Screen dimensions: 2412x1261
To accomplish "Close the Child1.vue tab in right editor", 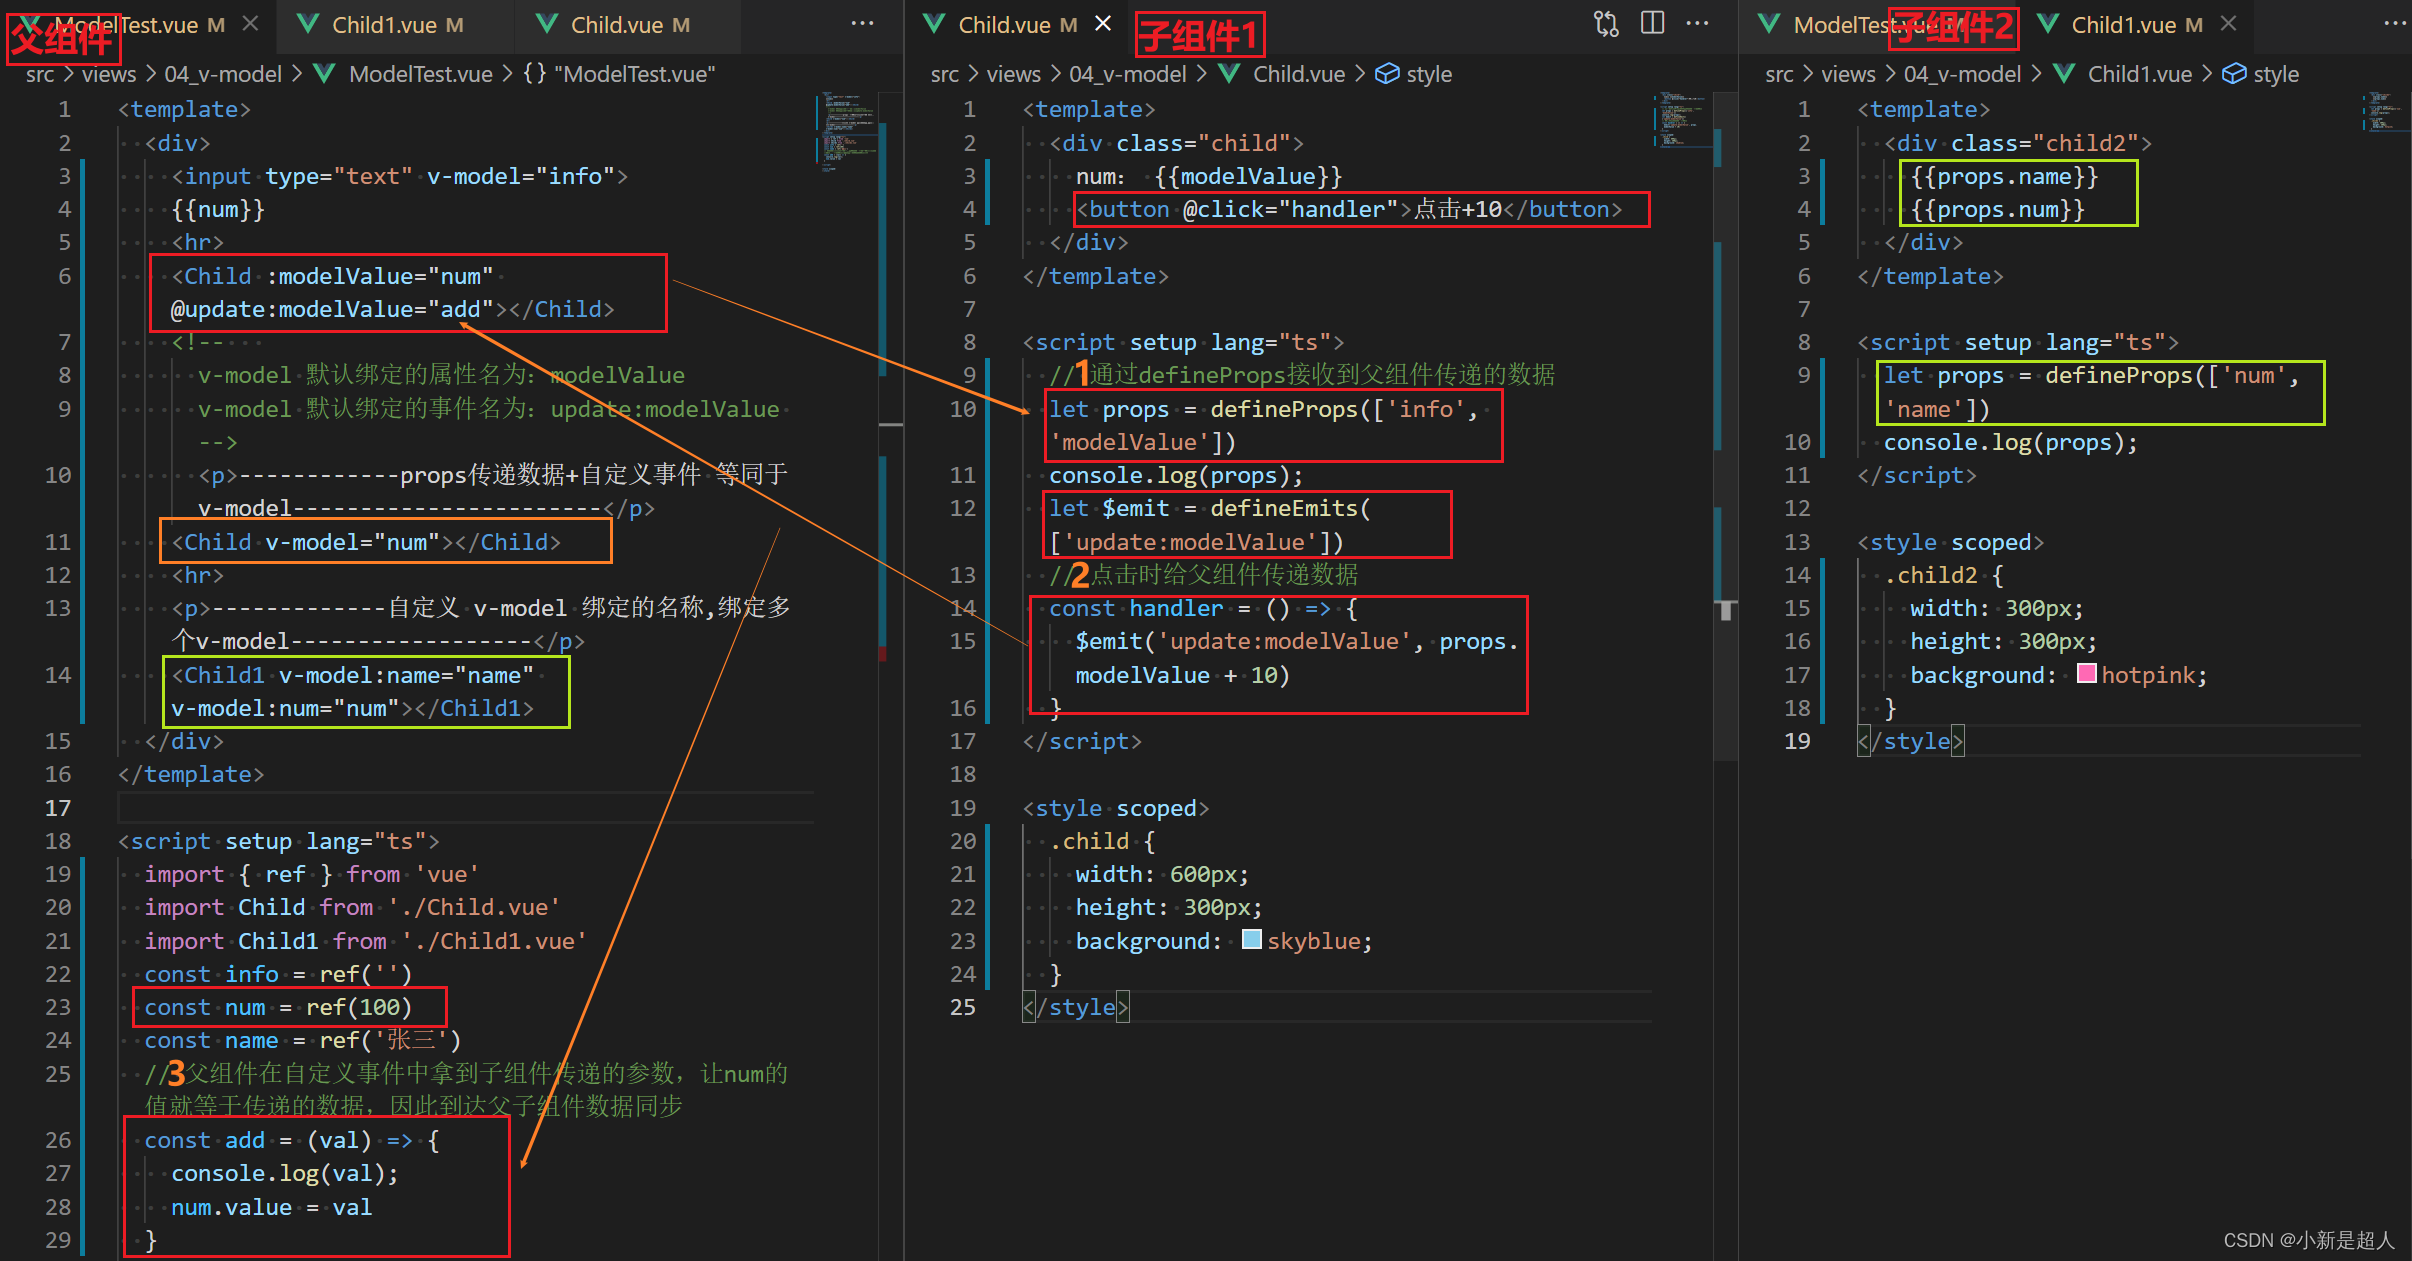I will coord(2228,24).
